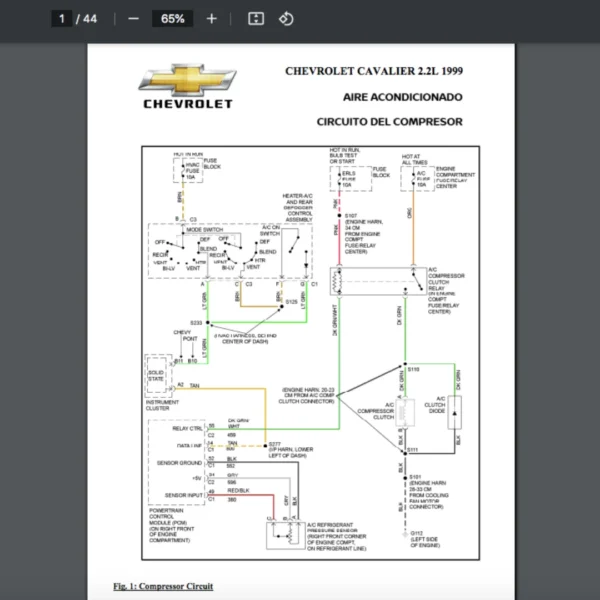Click the SENSOR GROUND label
Image resolution: width=600 pixels, height=600 pixels.
tap(179, 463)
